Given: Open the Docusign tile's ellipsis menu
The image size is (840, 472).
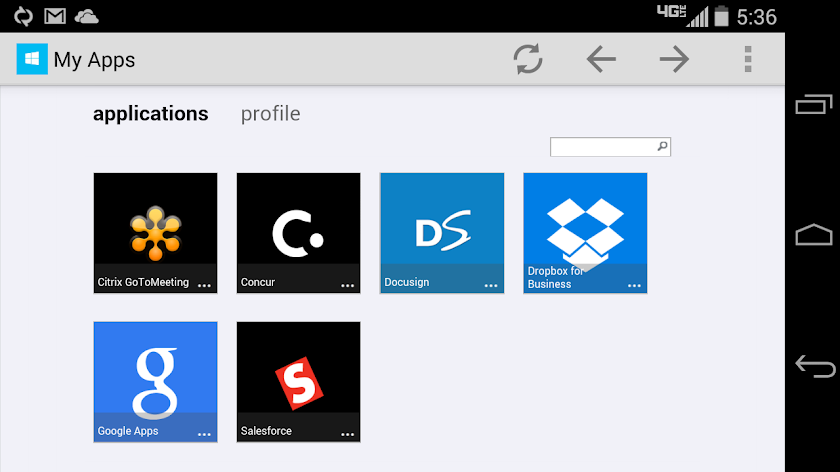Looking at the screenshot, I should (491, 286).
